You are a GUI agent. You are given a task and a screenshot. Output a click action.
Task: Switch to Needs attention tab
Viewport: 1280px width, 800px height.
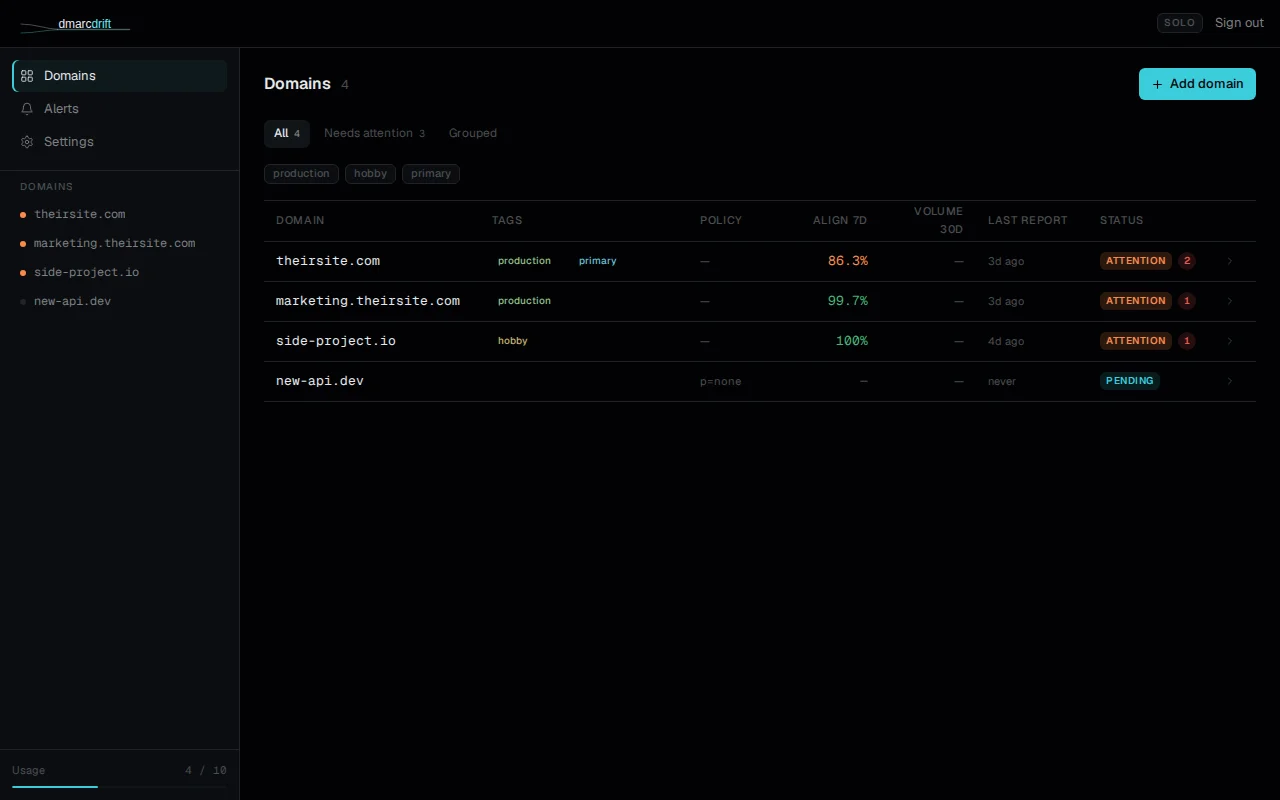pos(374,133)
